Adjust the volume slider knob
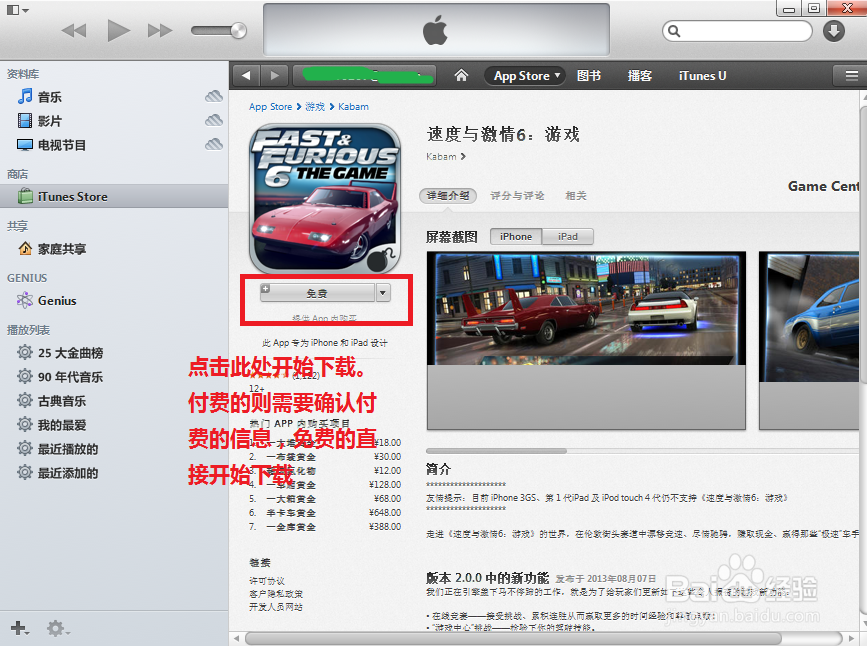The width and height of the screenshot is (867, 646). coord(238,30)
